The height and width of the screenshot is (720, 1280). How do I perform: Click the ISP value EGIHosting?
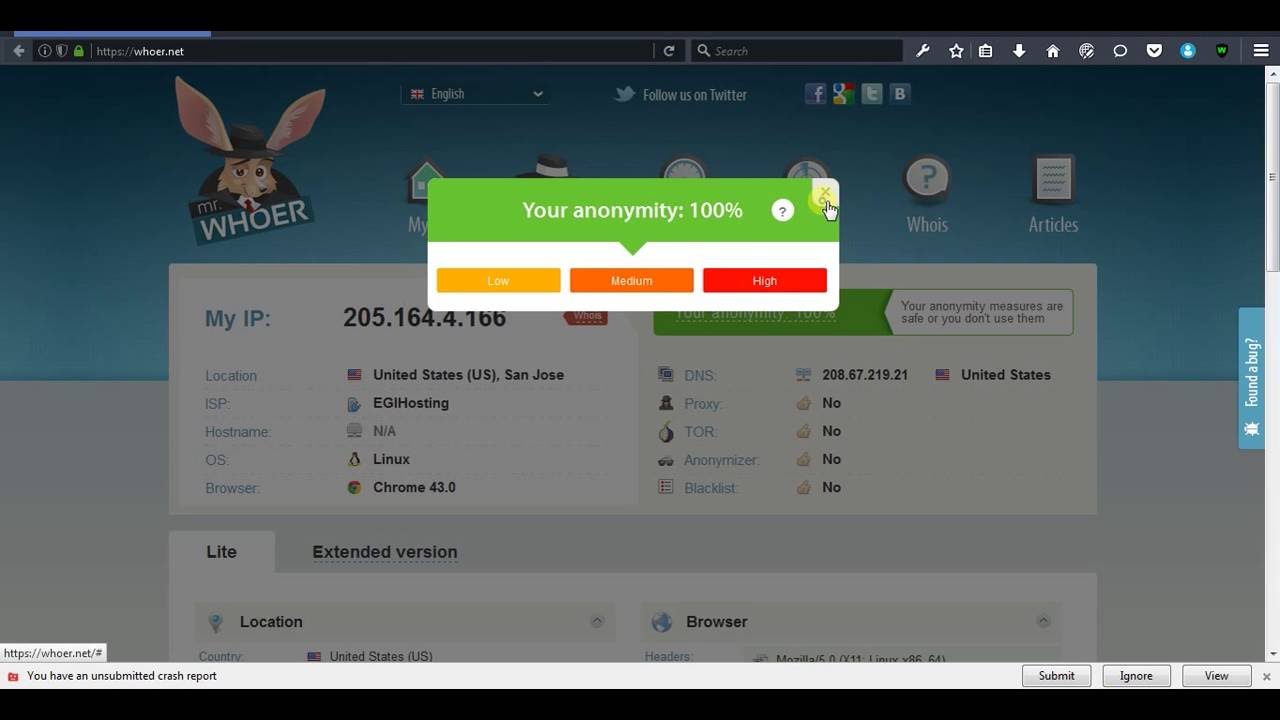(x=411, y=403)
